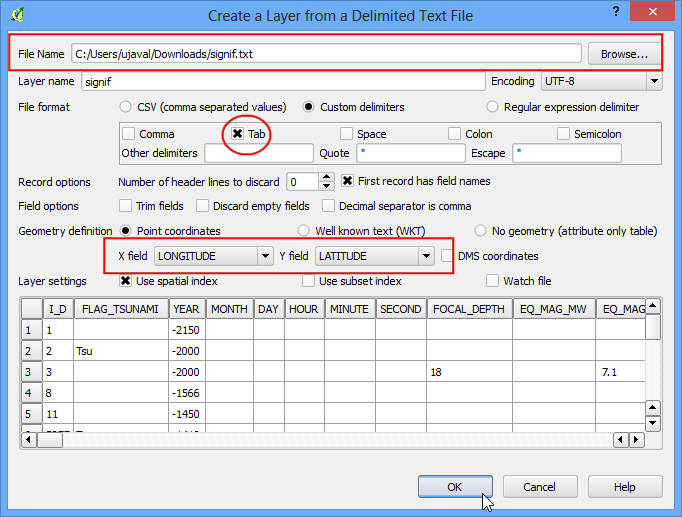682x517 pixels.
Task: Increase header lines to discard with up arrow
Action: pos(326,177)
